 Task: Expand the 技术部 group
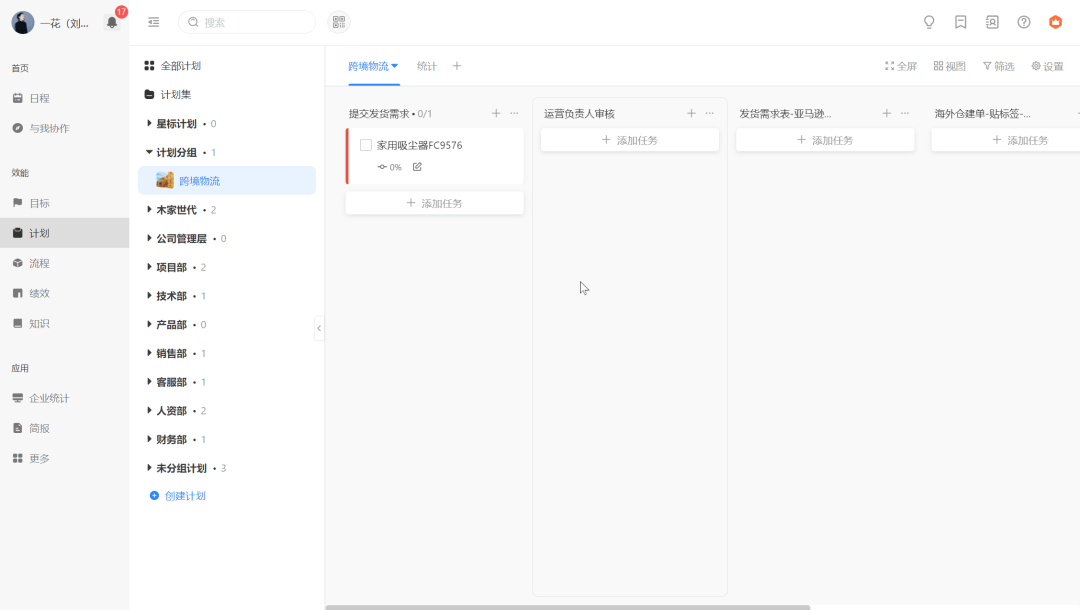pos(149,295)
